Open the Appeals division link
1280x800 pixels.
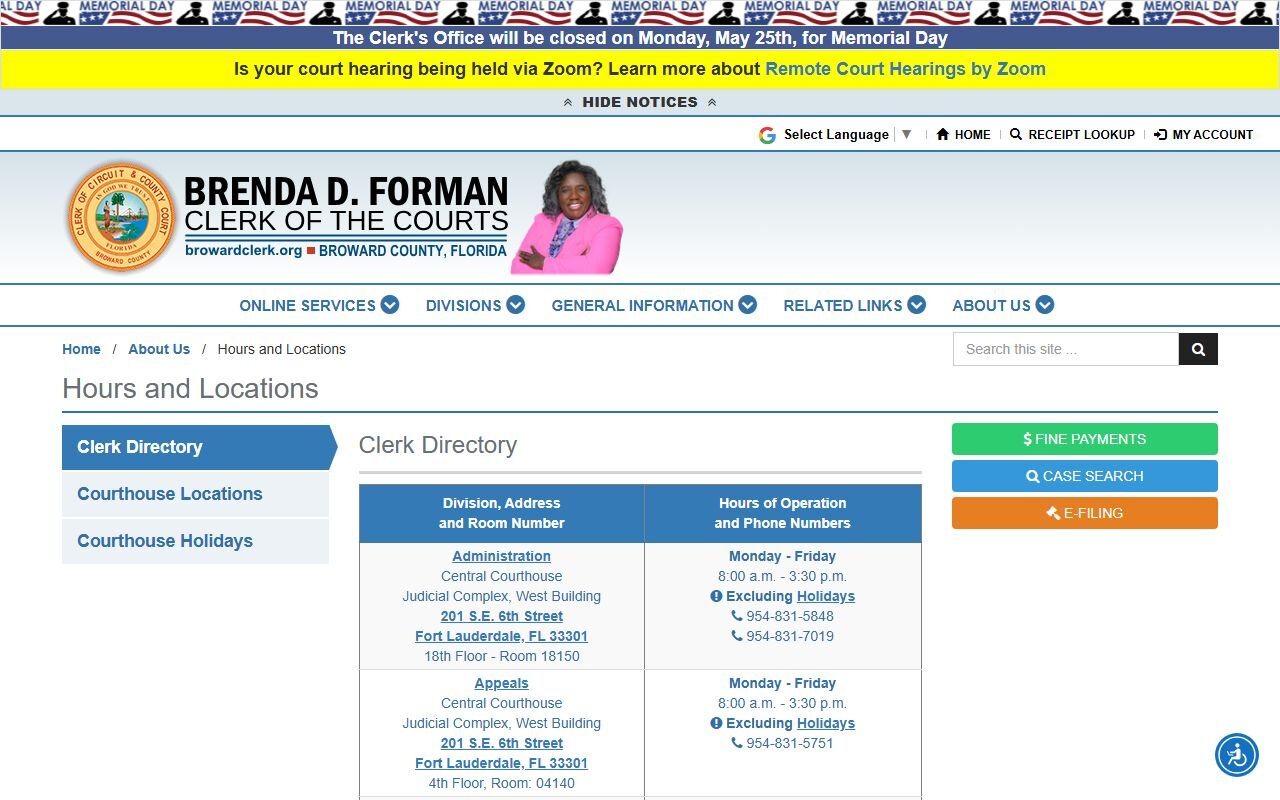tap(501, 683)
